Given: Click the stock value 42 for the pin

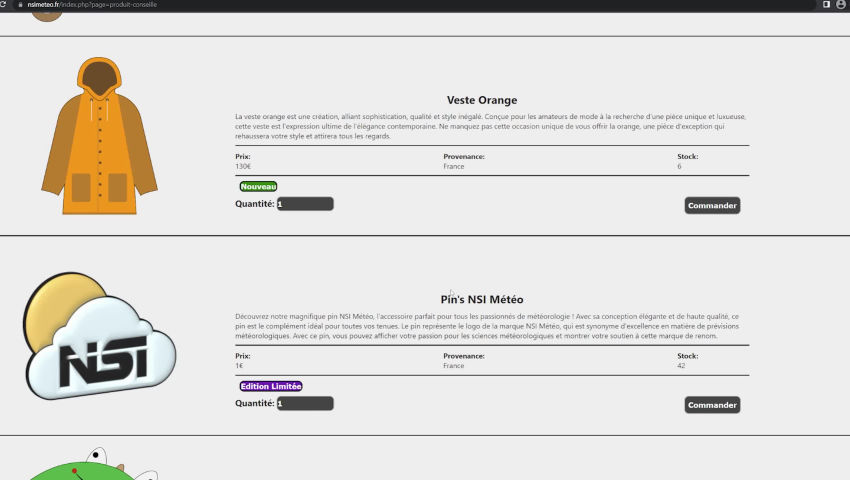Looking at the screenshot, I should (681, 366).
